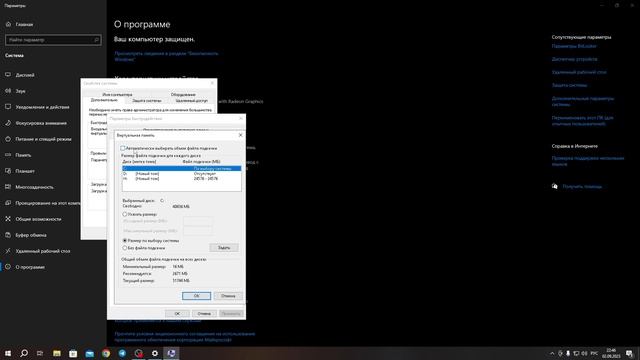Open the Удаленный рабочий стол related link
The width and height of the screenshot is (640, 360).
pyautogui.click(x=579, y=72)
